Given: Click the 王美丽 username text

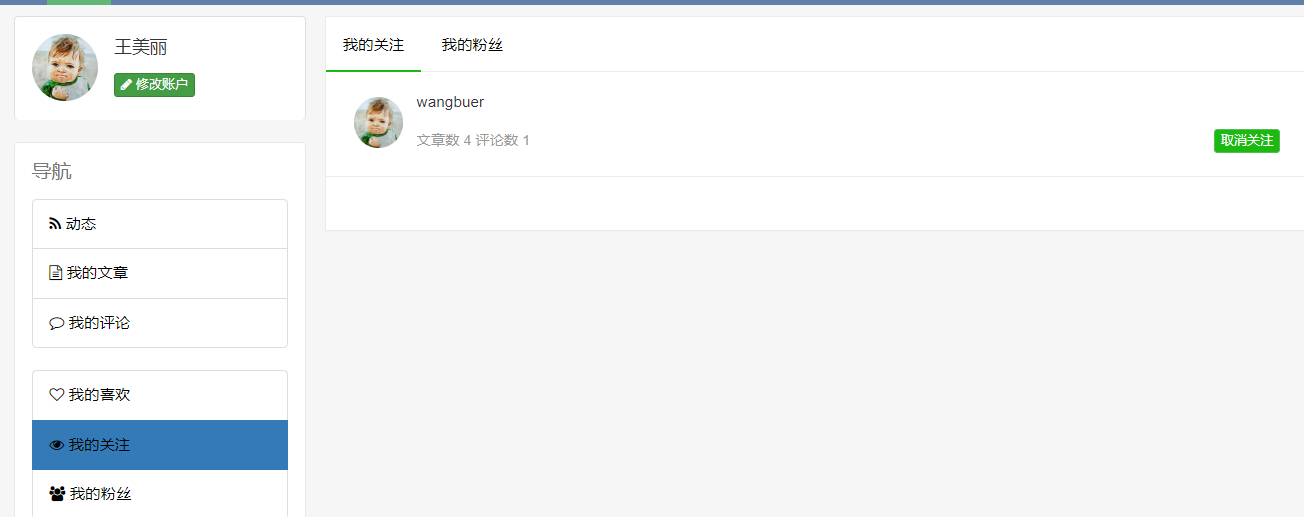Looking at the screenshot, I should pyautogui.click(x=141, y=47).
